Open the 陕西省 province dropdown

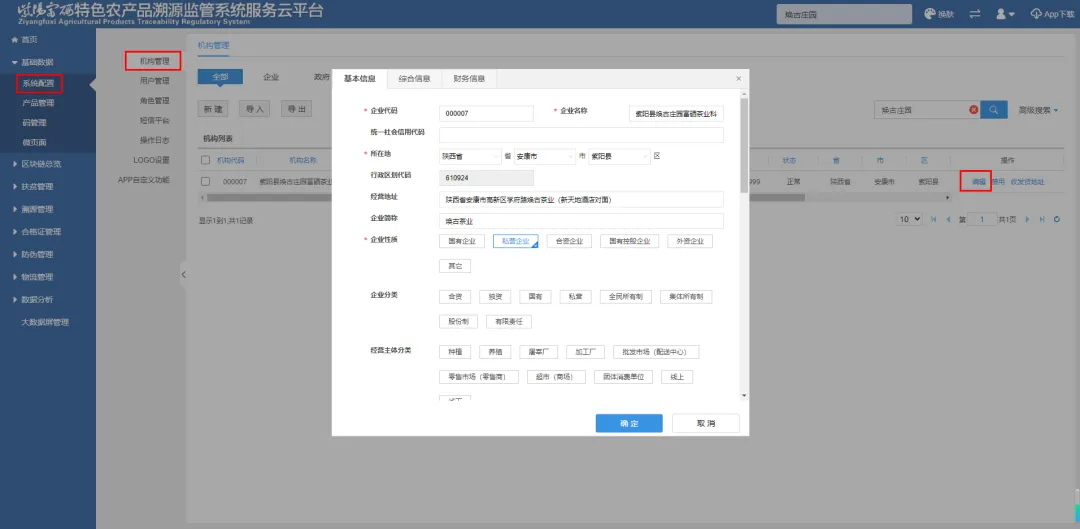470,156
